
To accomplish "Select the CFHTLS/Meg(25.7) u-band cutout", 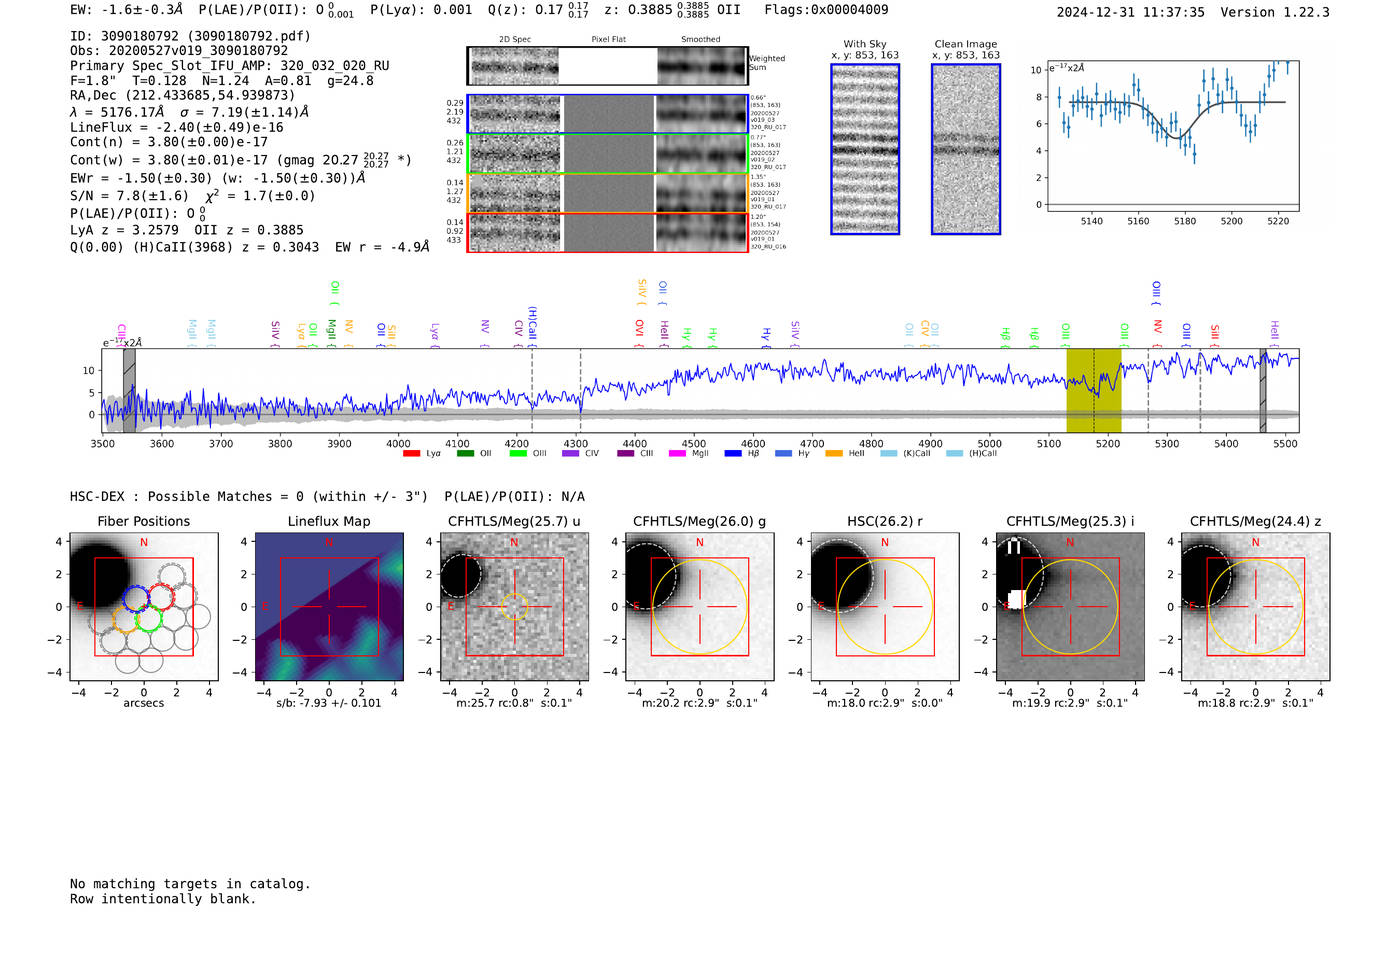I will pos(514,607).
